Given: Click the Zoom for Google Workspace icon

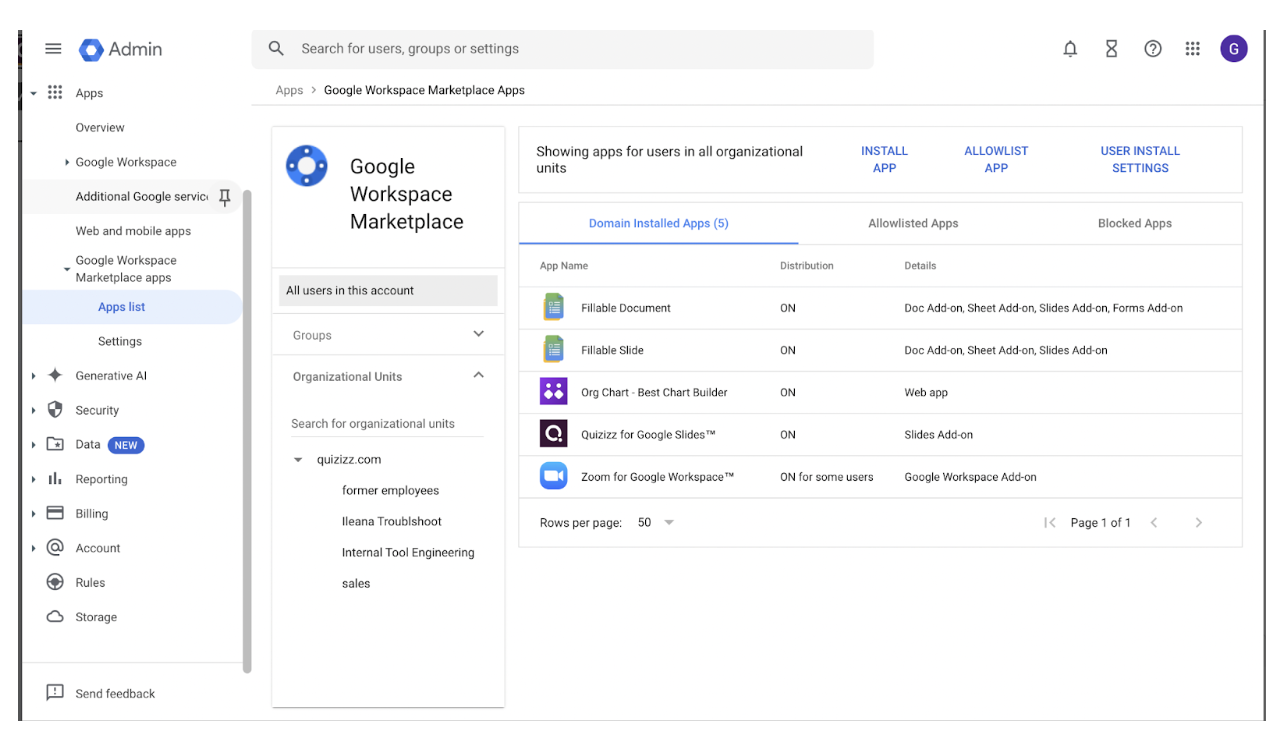Looking at the screenshot, I should point(554,476).
